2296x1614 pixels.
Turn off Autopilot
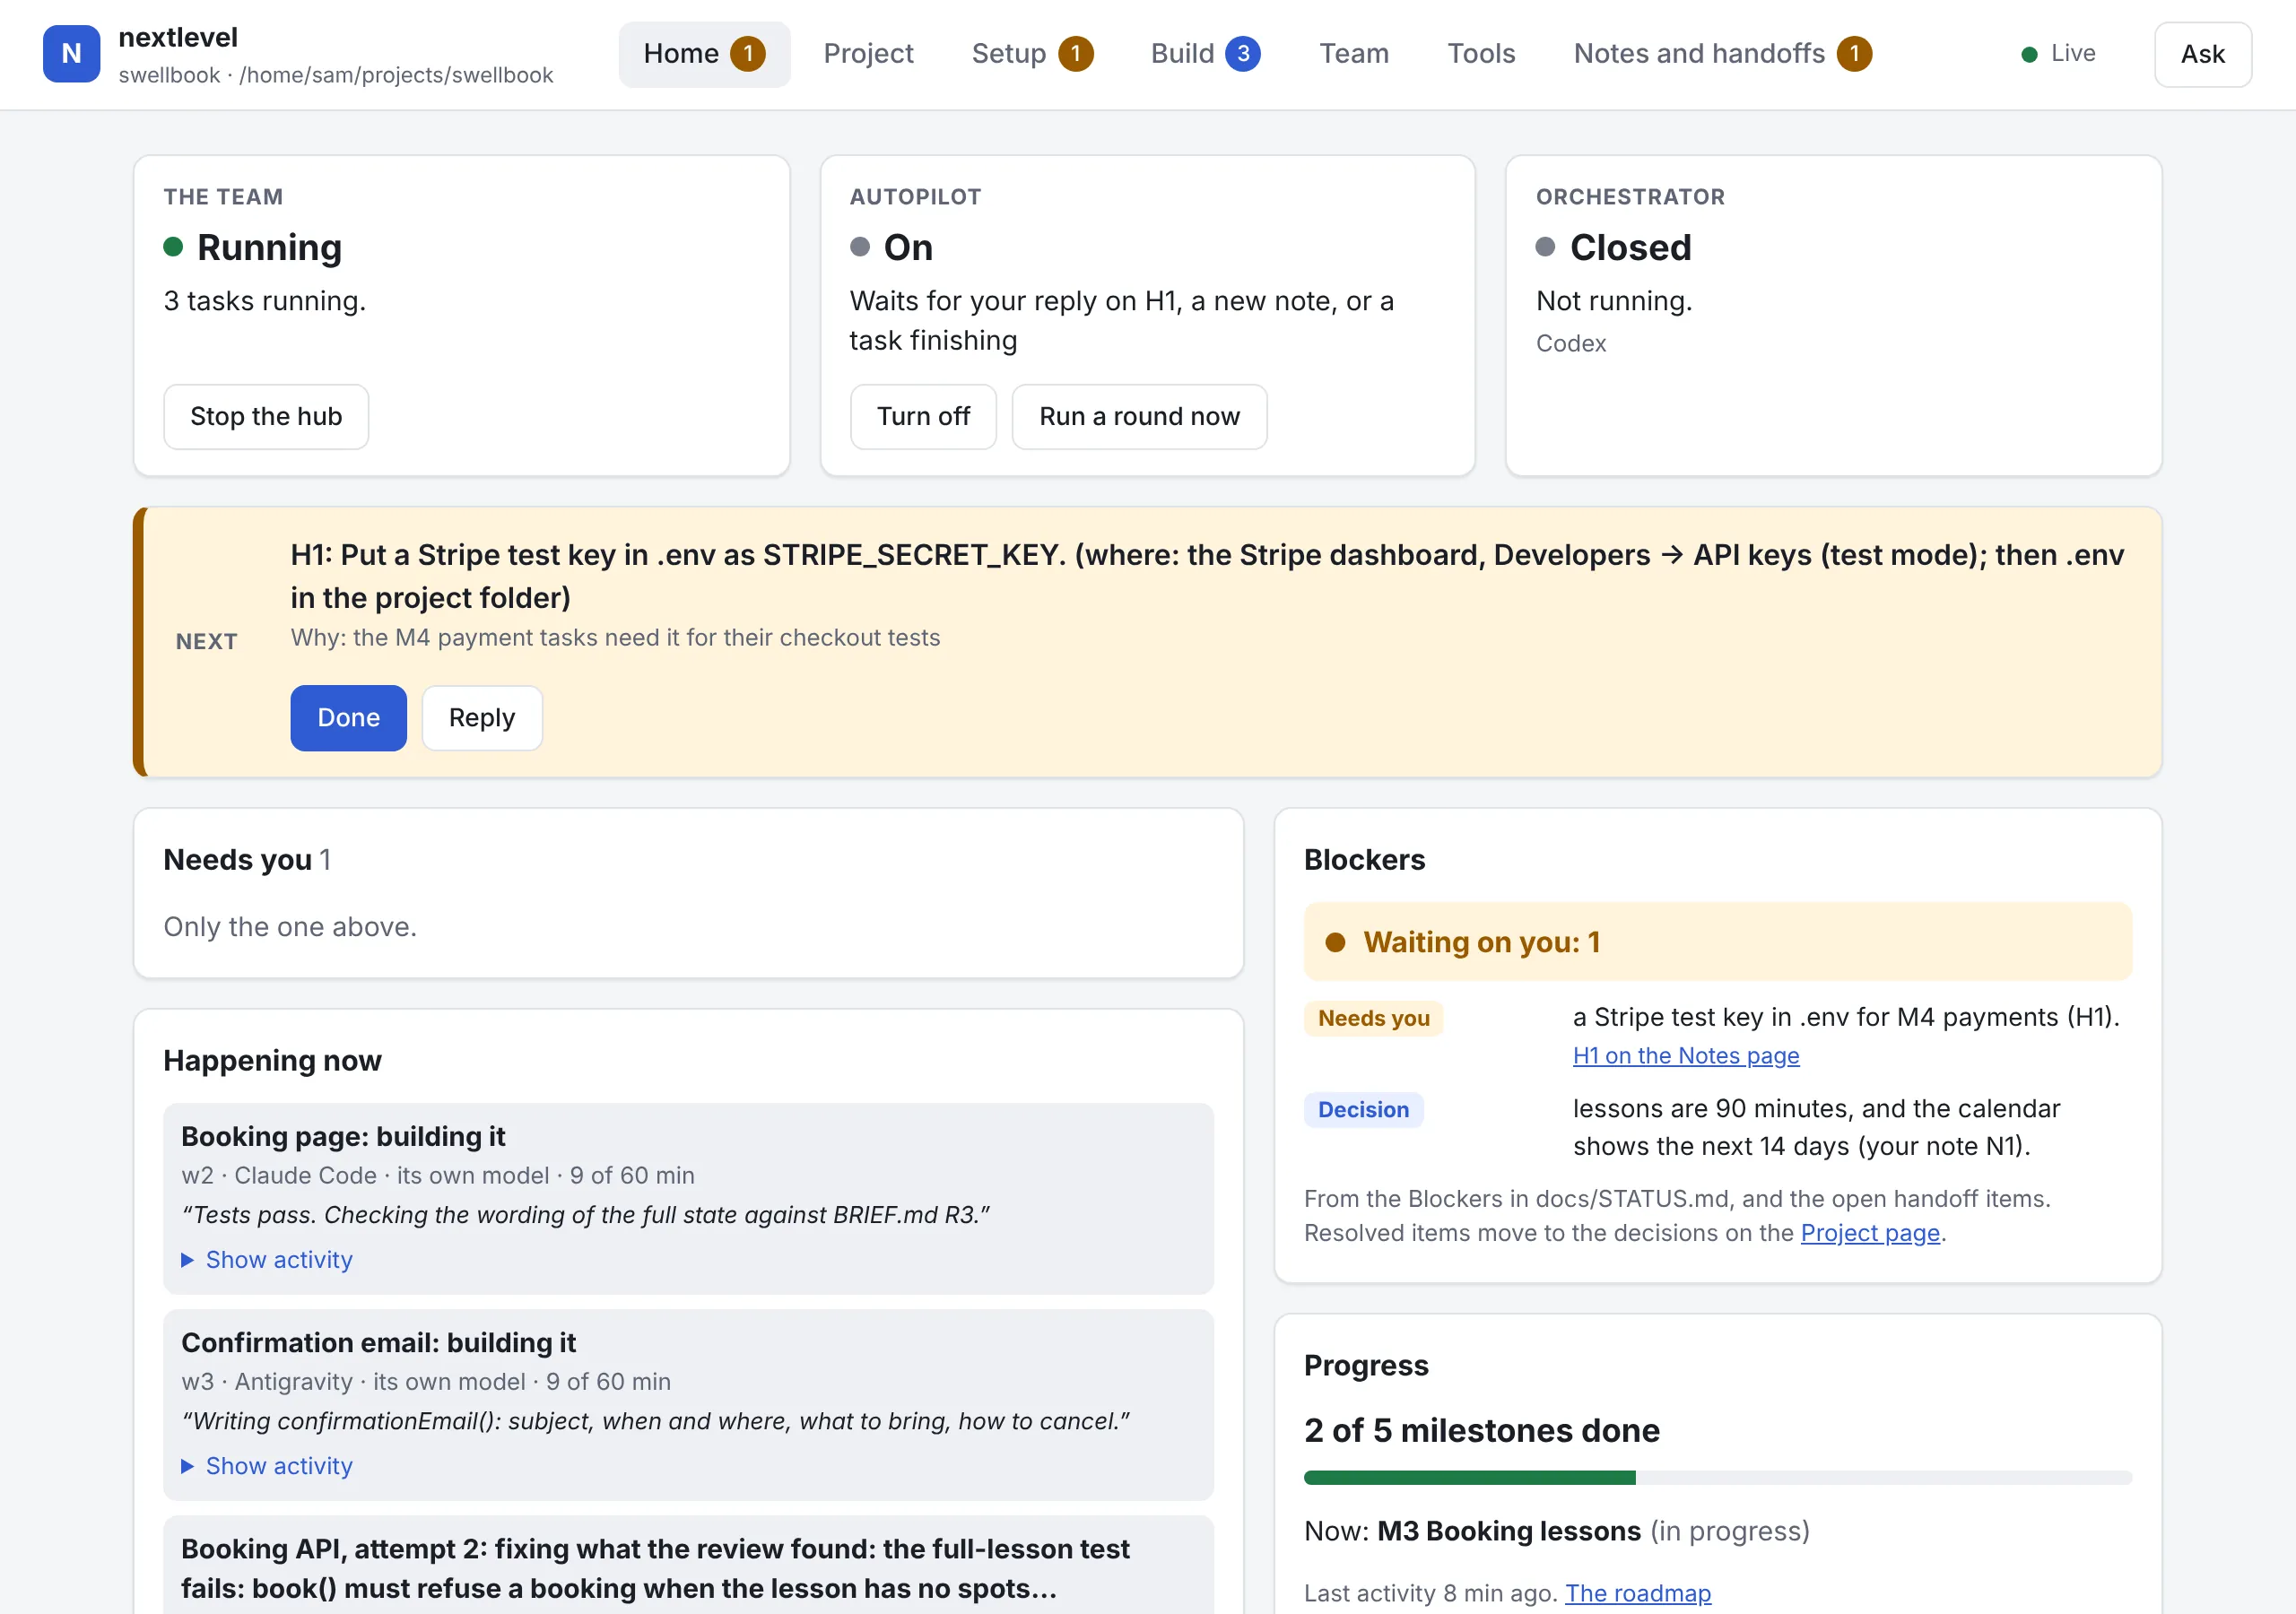[923, 416]
